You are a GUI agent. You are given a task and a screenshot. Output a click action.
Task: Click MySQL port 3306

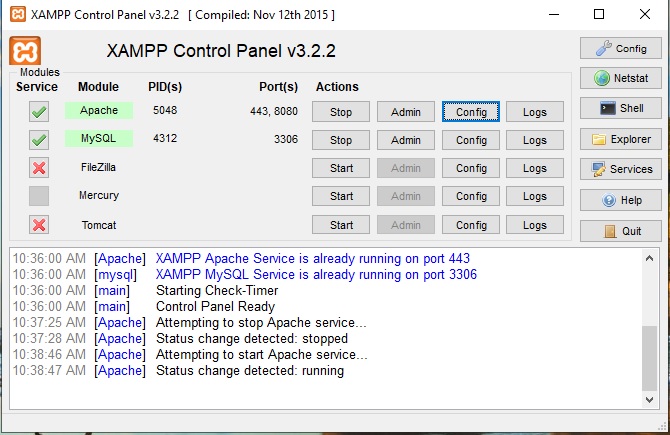point(286,139)
